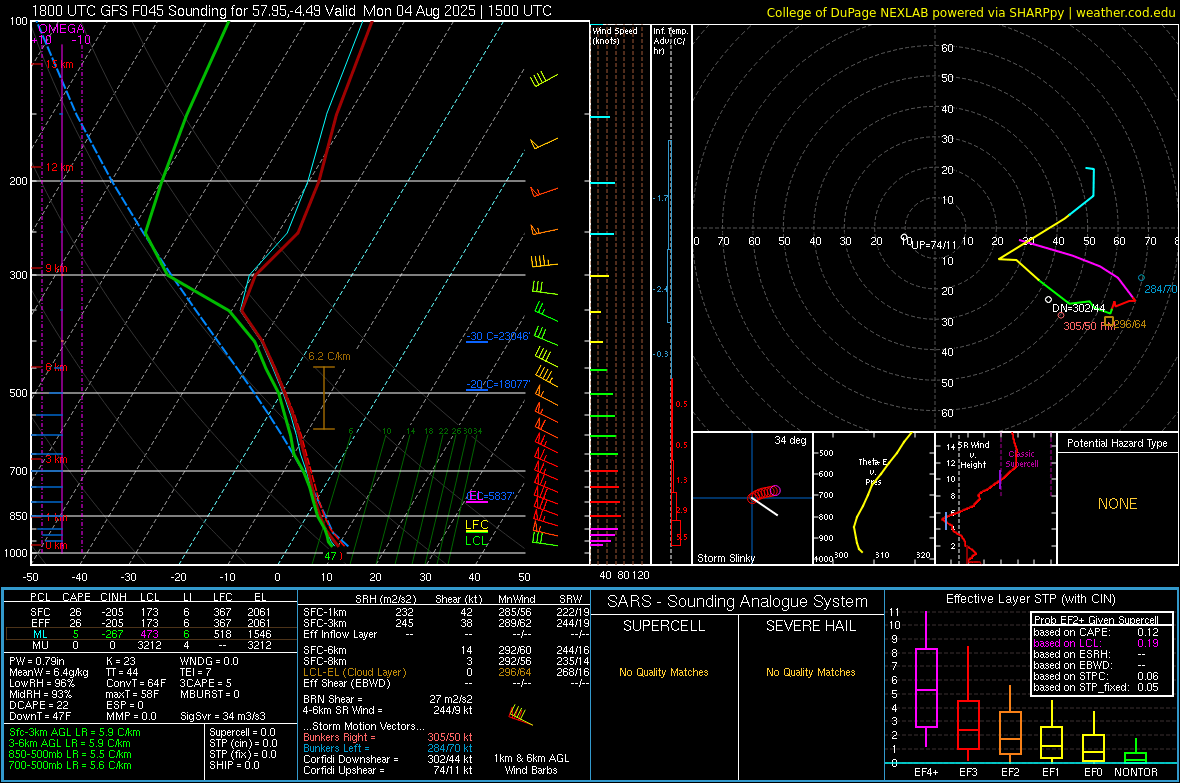
Task: Click "No Quality Matches" under SUPERCELL
Action: point(664,672)
